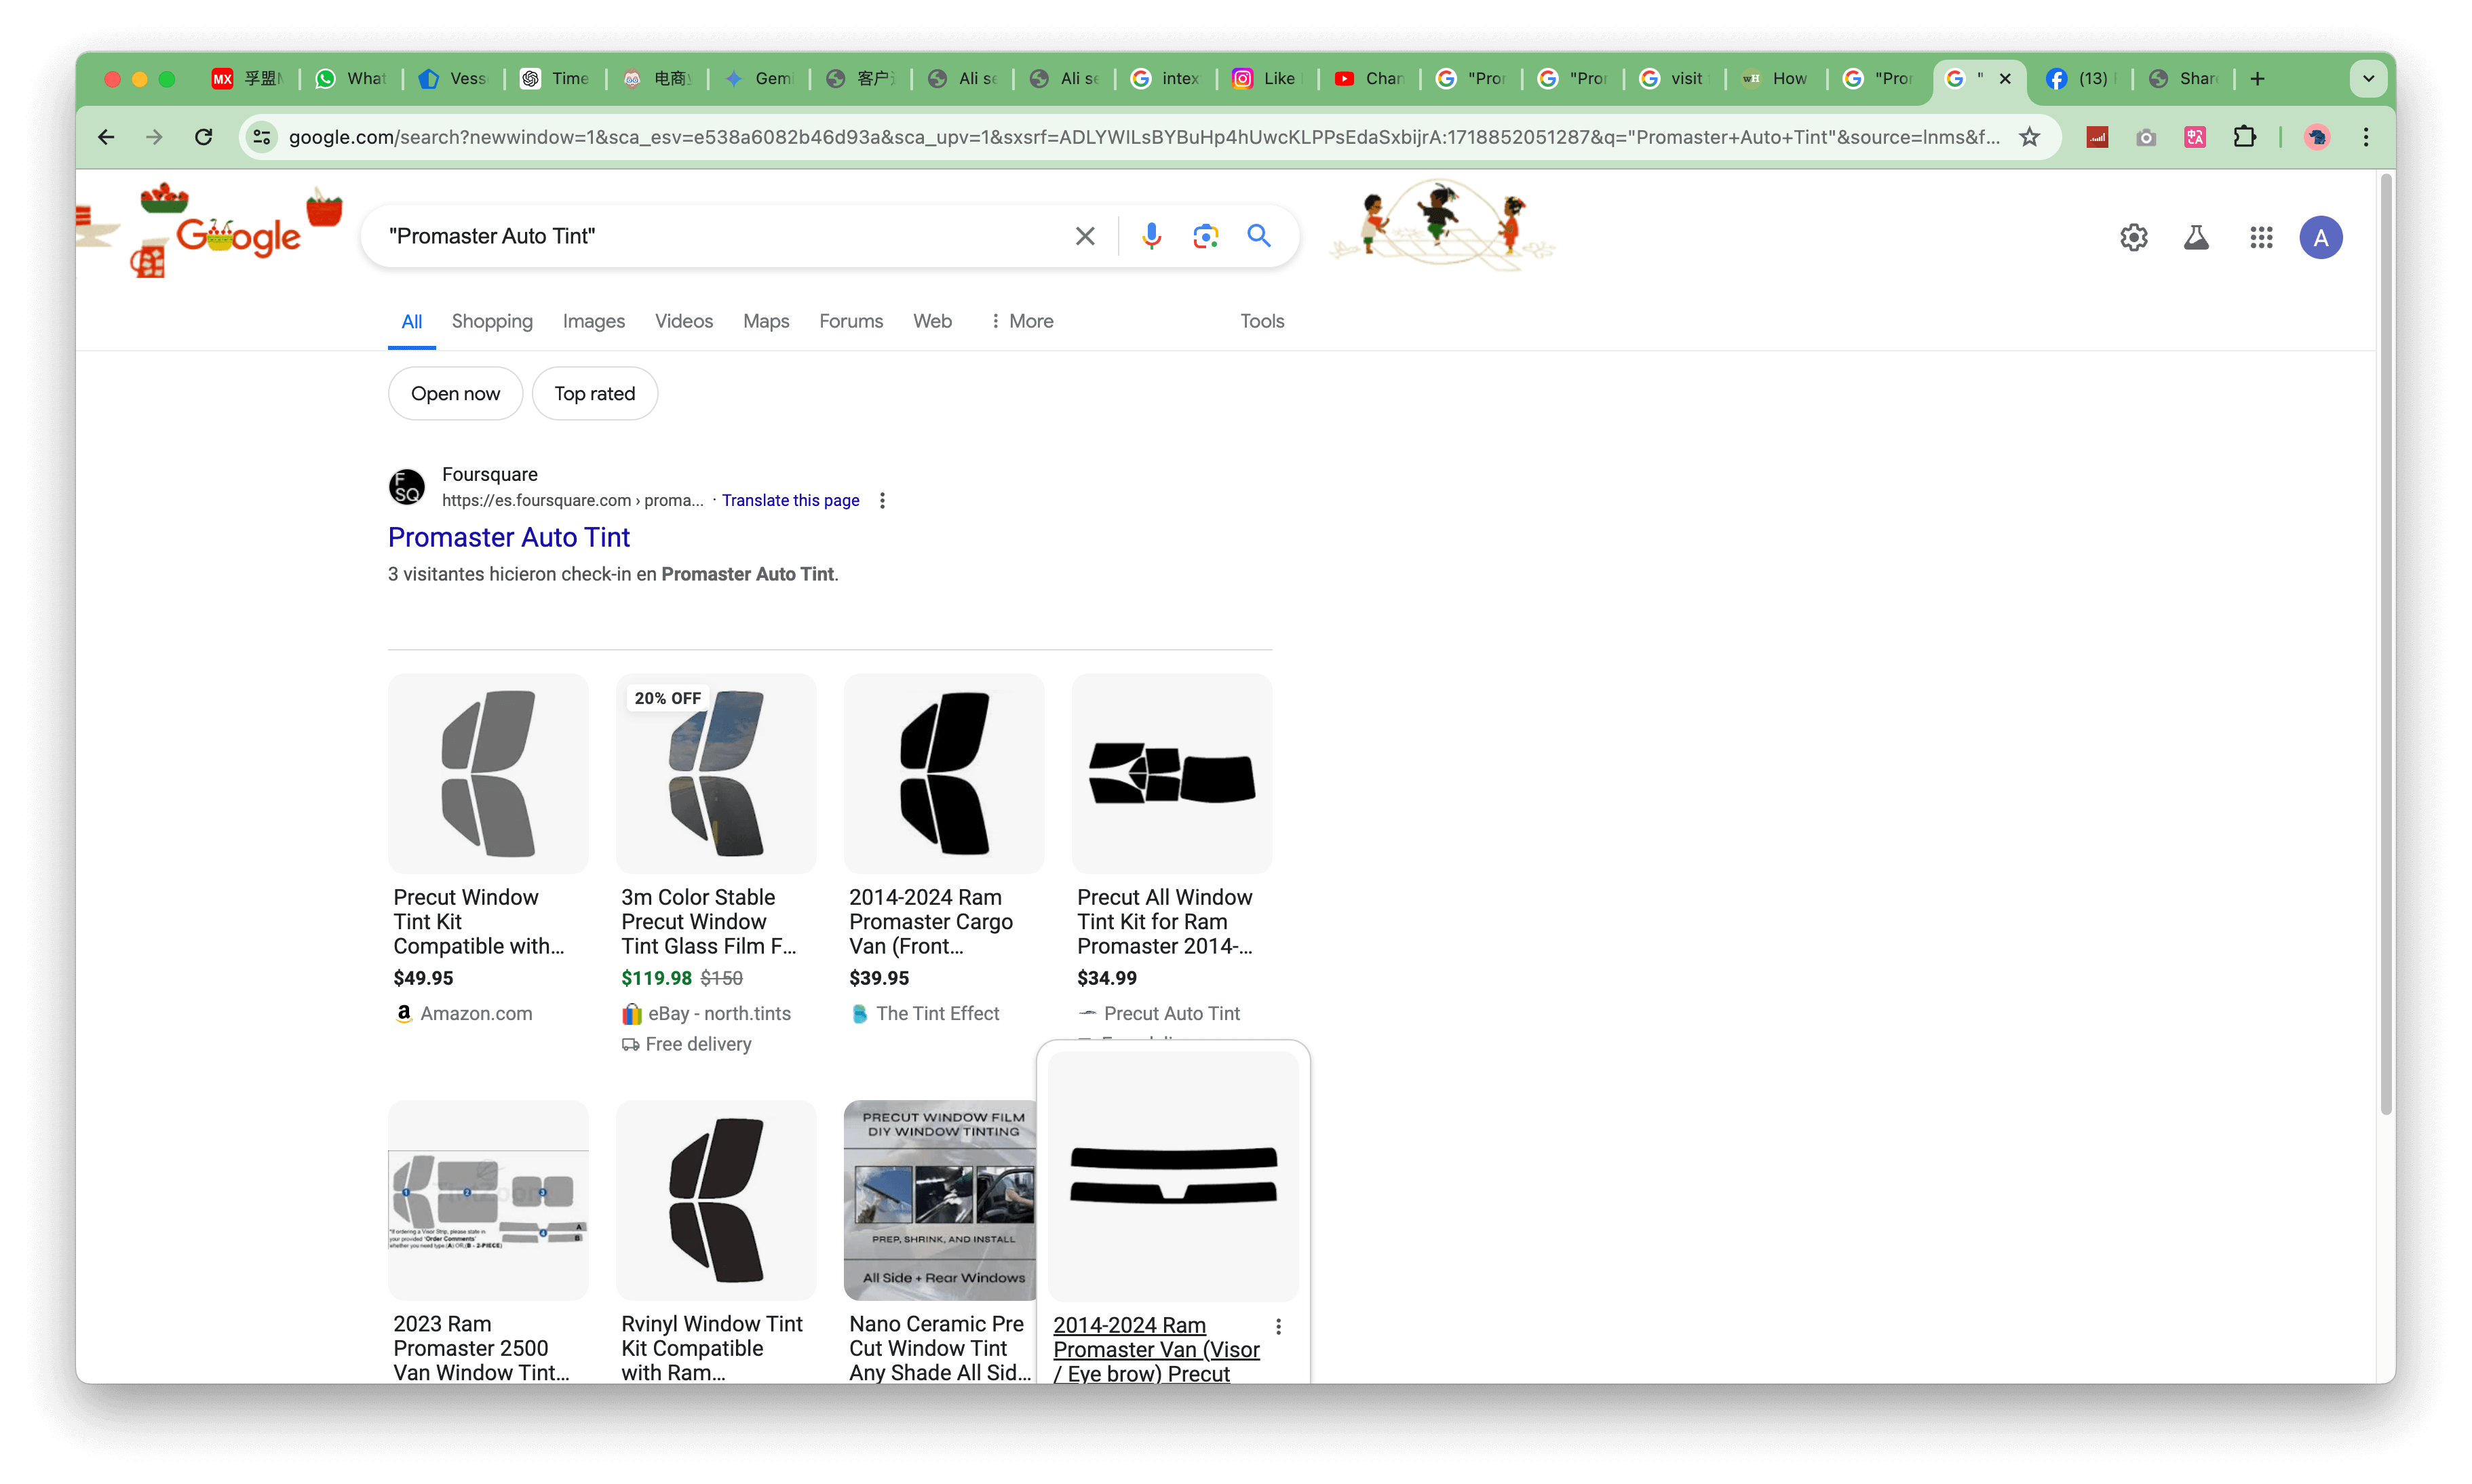Open Search Labs flask icon
The height and width of the screenshot is (1484, 2472).
[2196, 237]
